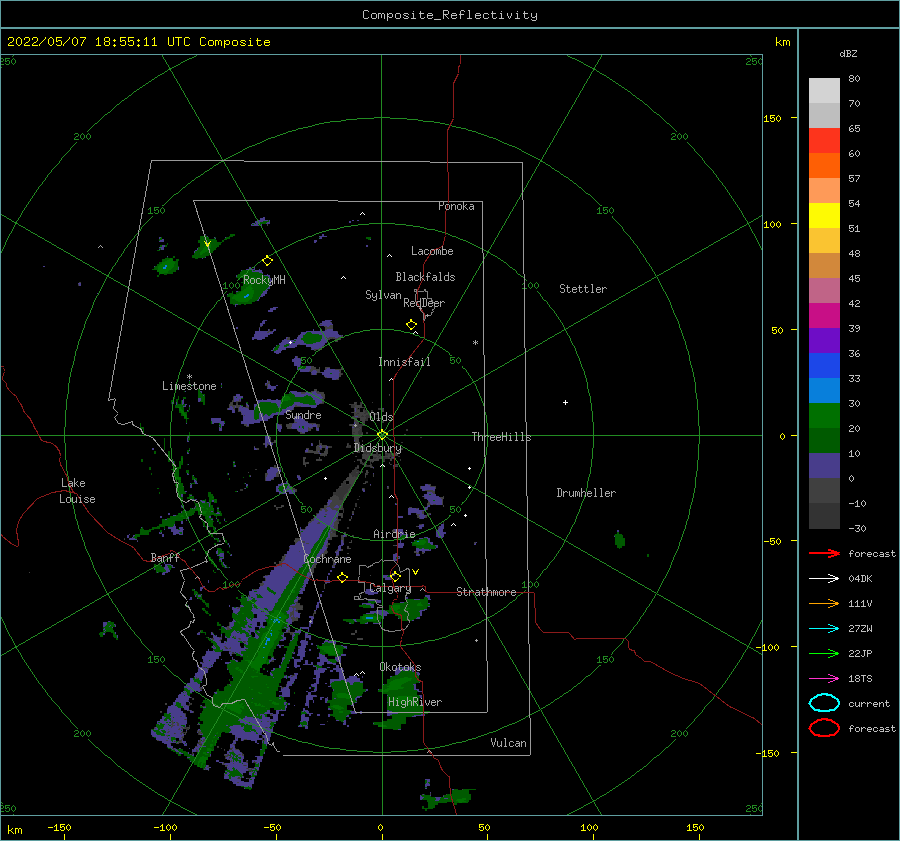Click the yellow 150 tick on right axis
The width and height of the screenshot is (900, 841).
tap(773, 118)
